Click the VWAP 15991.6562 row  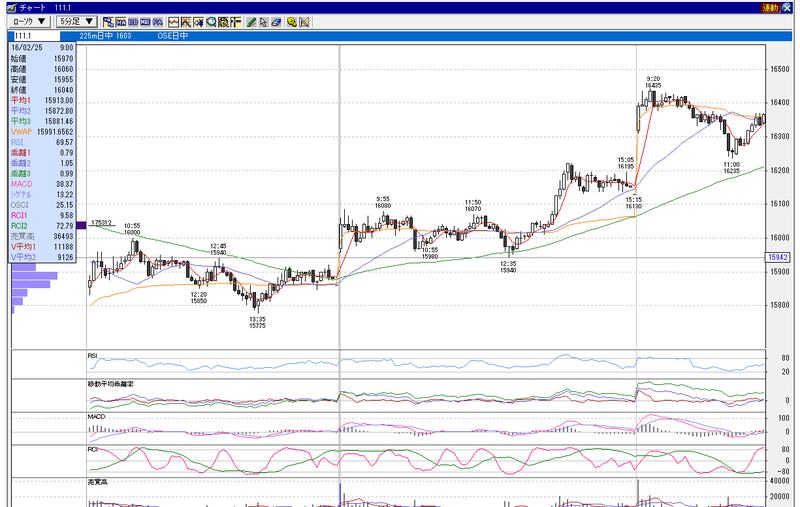pyautogui.click(x=42, y=132)
